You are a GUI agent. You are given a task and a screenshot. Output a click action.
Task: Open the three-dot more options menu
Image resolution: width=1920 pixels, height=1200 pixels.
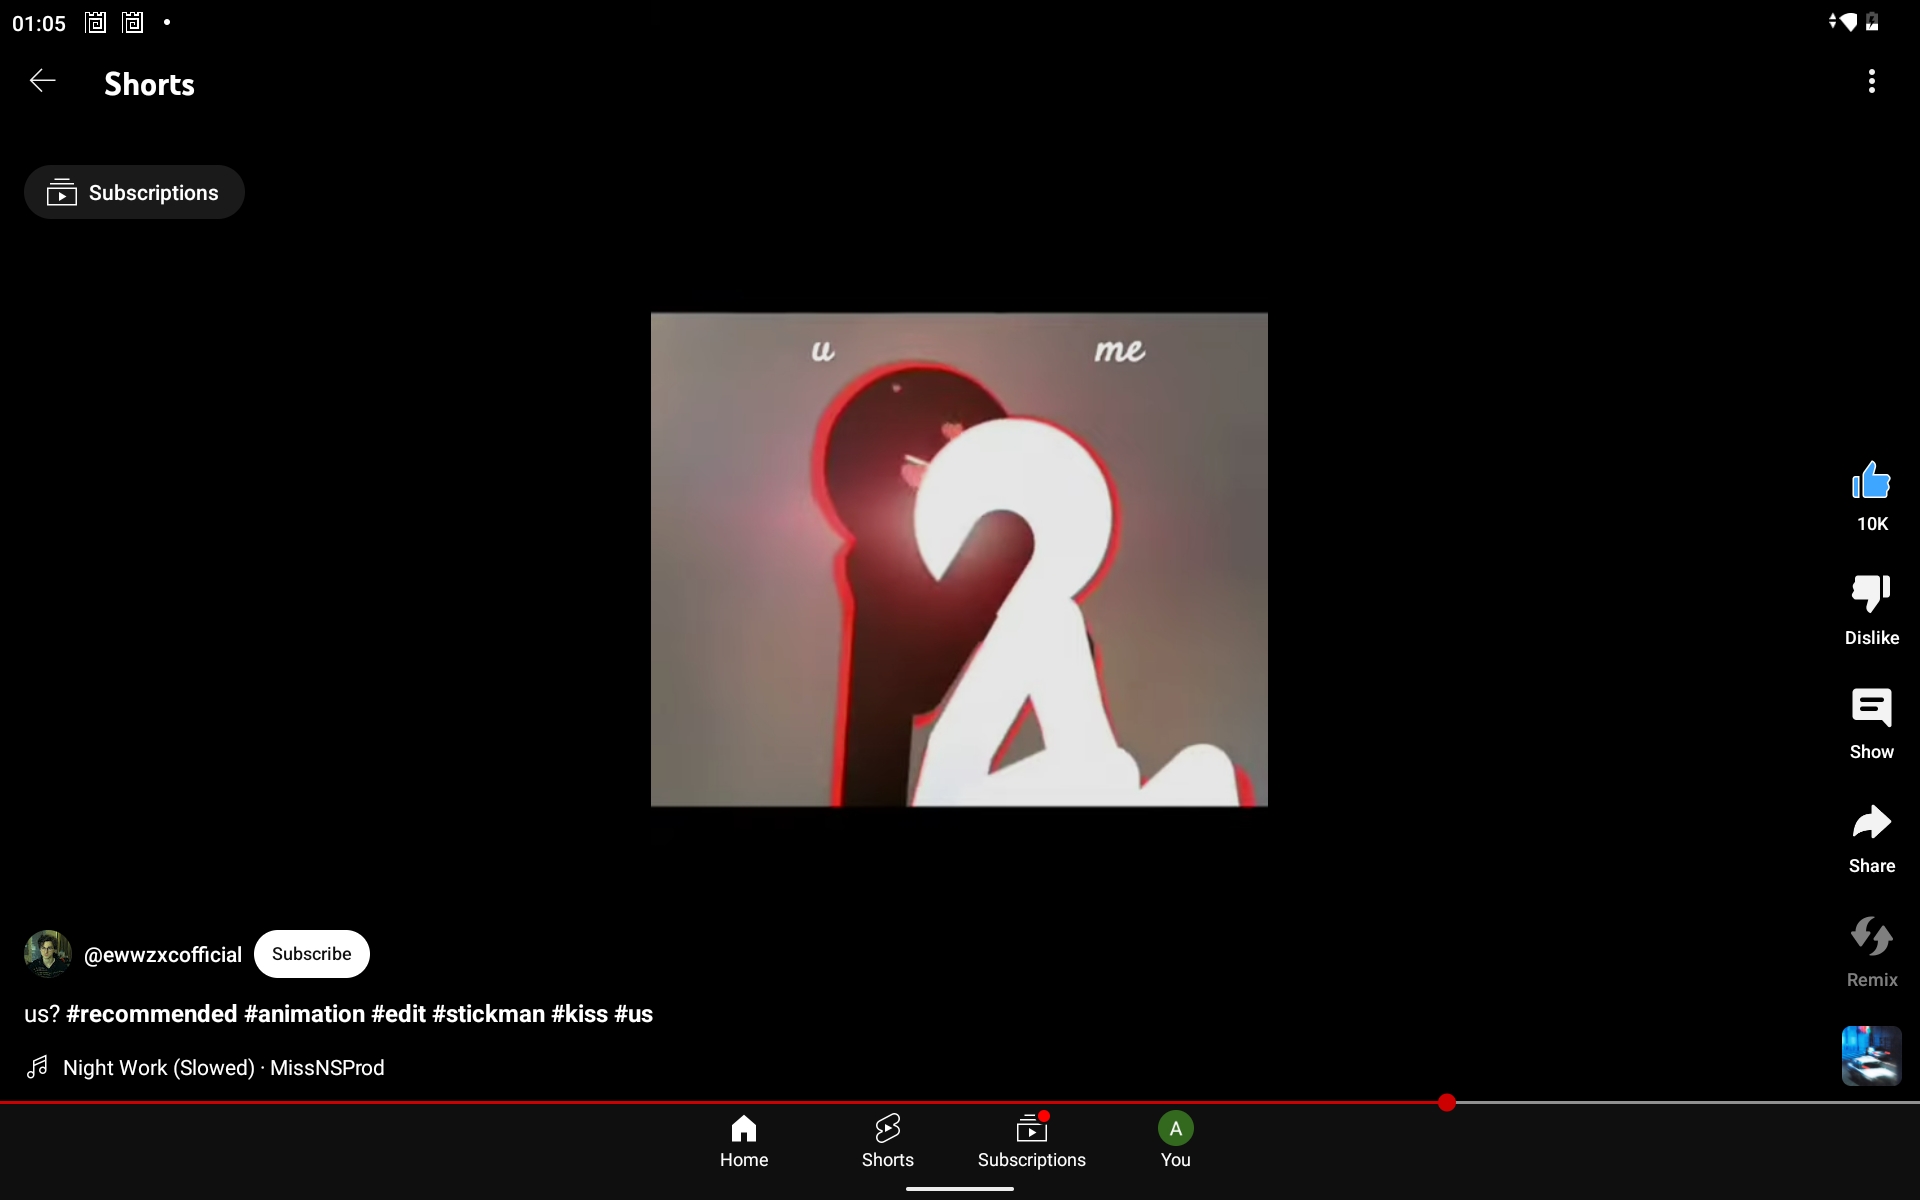coord(1871,81)
